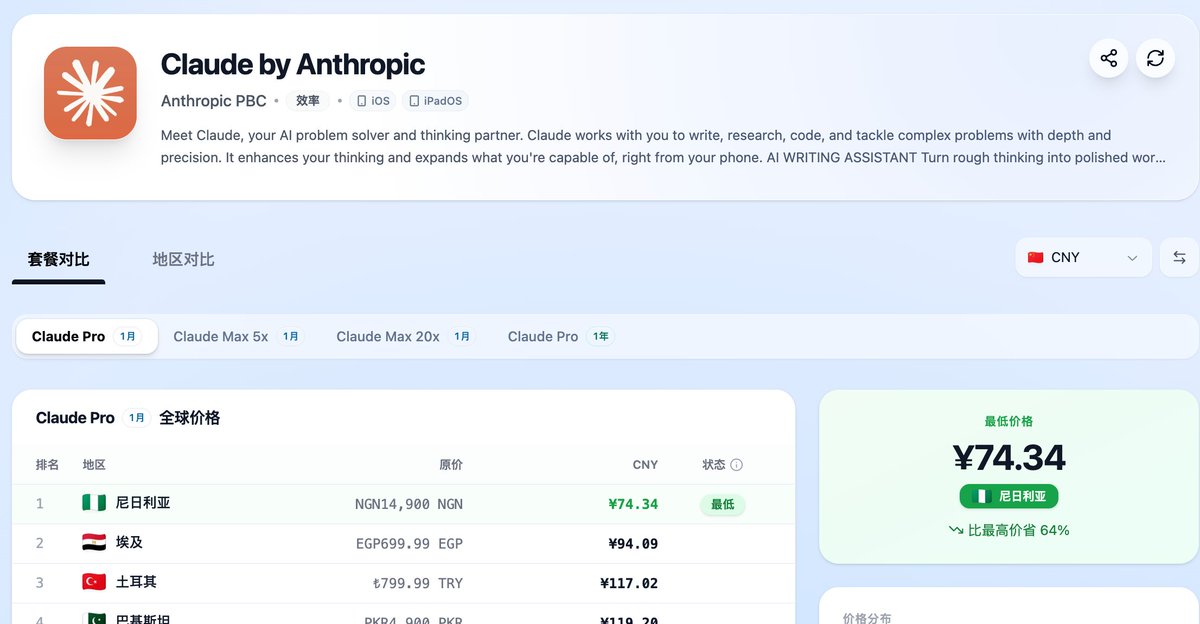The width and height of the screenshot is (1200, 624).
Task: Click the Claude app logo icon
Action: pos(90,93)
